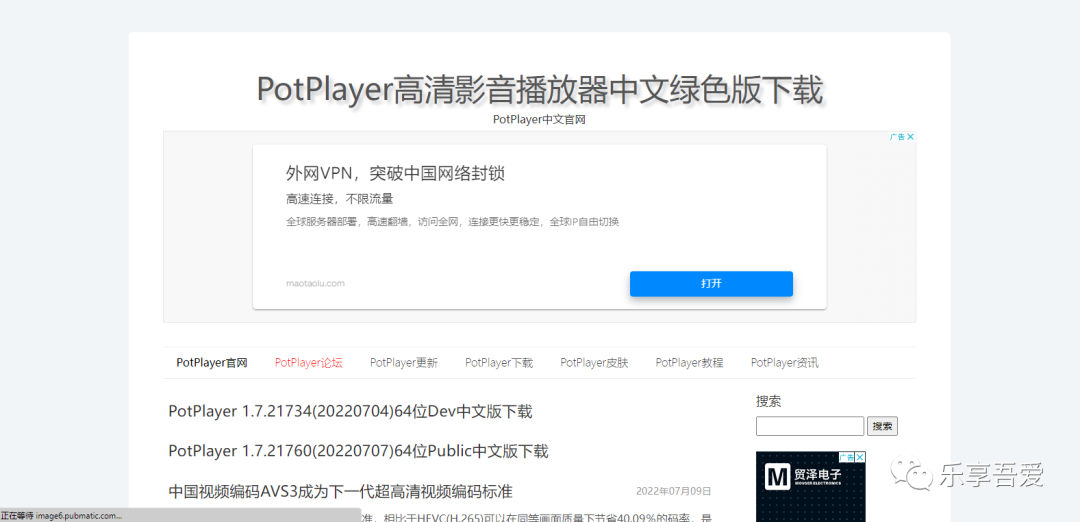Focus the sidebar search text field
Viewport: 1080px width, 522px height.
(809, 426)
